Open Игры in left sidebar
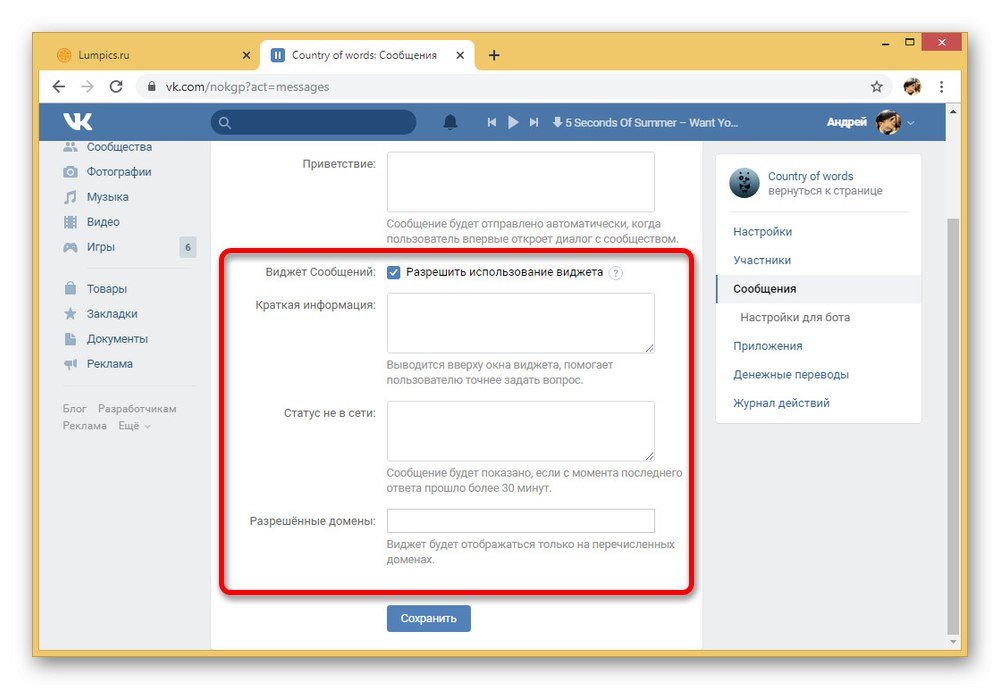 pyautogui.click(x=101, y=247)
